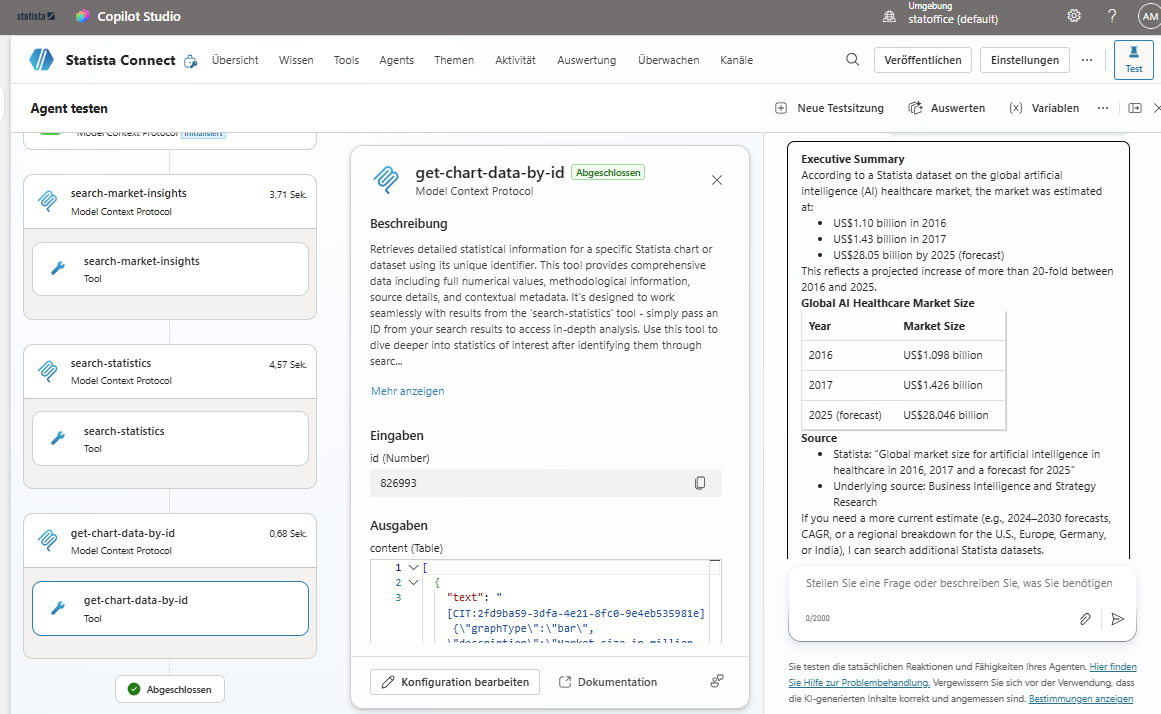Click the Abgeschlossen status at flow end
1161x714 pixels.
(170, 690)
